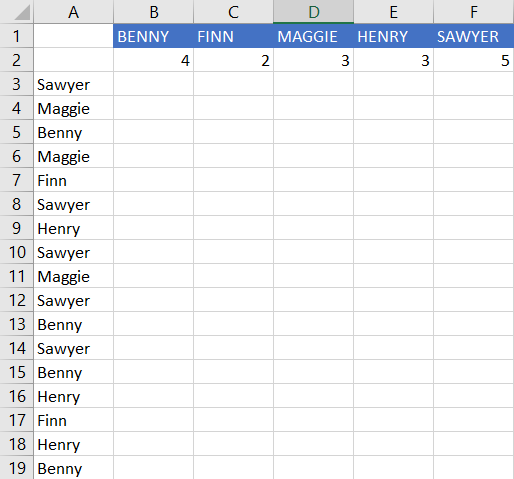Select column B header
The image size is (514, 479).
(x=153, y=12)
